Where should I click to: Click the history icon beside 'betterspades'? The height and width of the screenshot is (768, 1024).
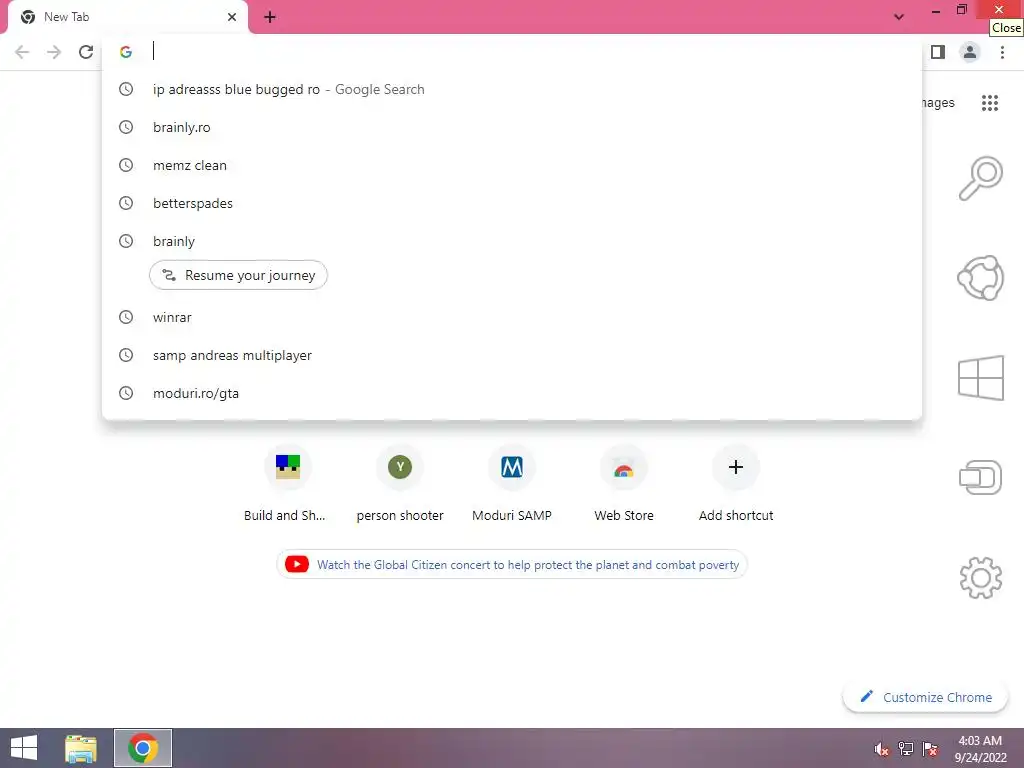[126, 203]
